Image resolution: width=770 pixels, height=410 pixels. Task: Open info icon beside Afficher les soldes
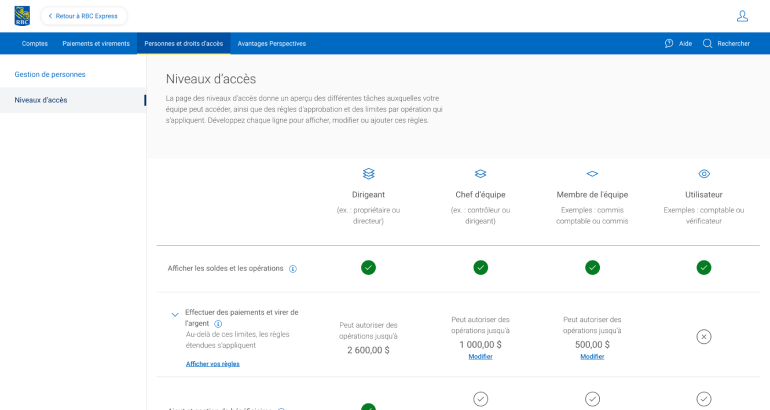(293, 269)
